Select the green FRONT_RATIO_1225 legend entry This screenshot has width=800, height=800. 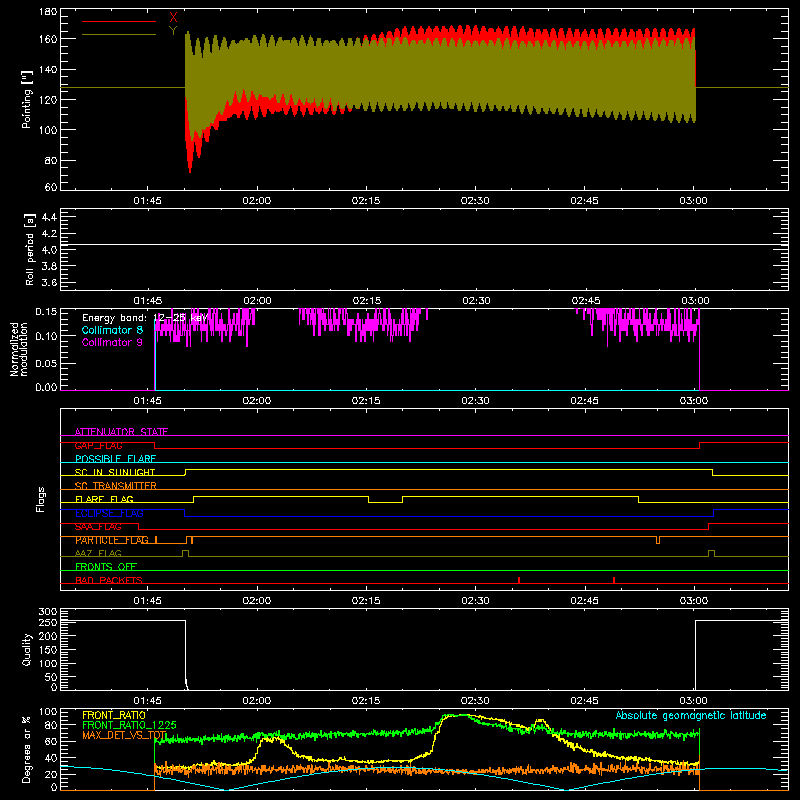point(129,725)
